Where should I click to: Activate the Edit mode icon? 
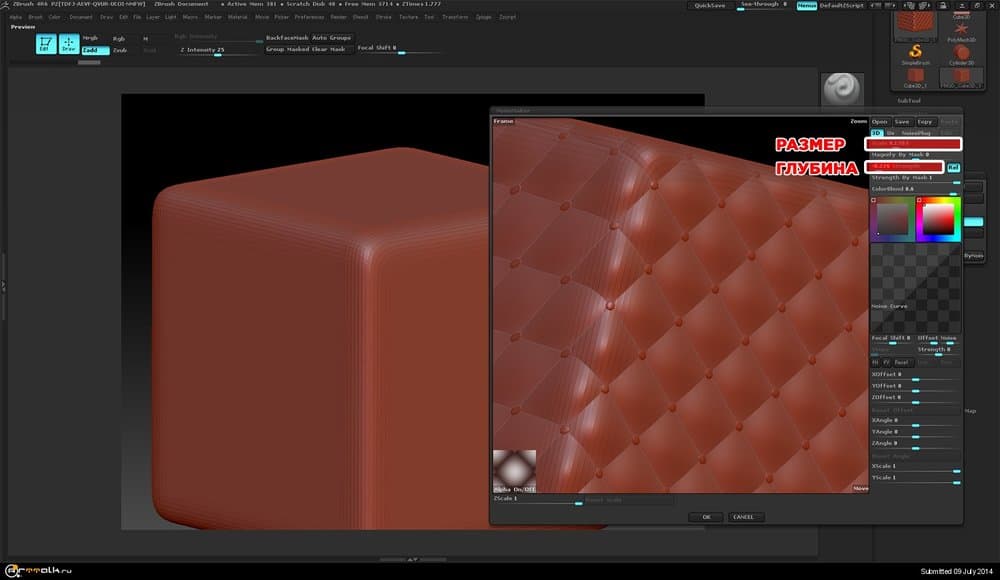point(46,43)
